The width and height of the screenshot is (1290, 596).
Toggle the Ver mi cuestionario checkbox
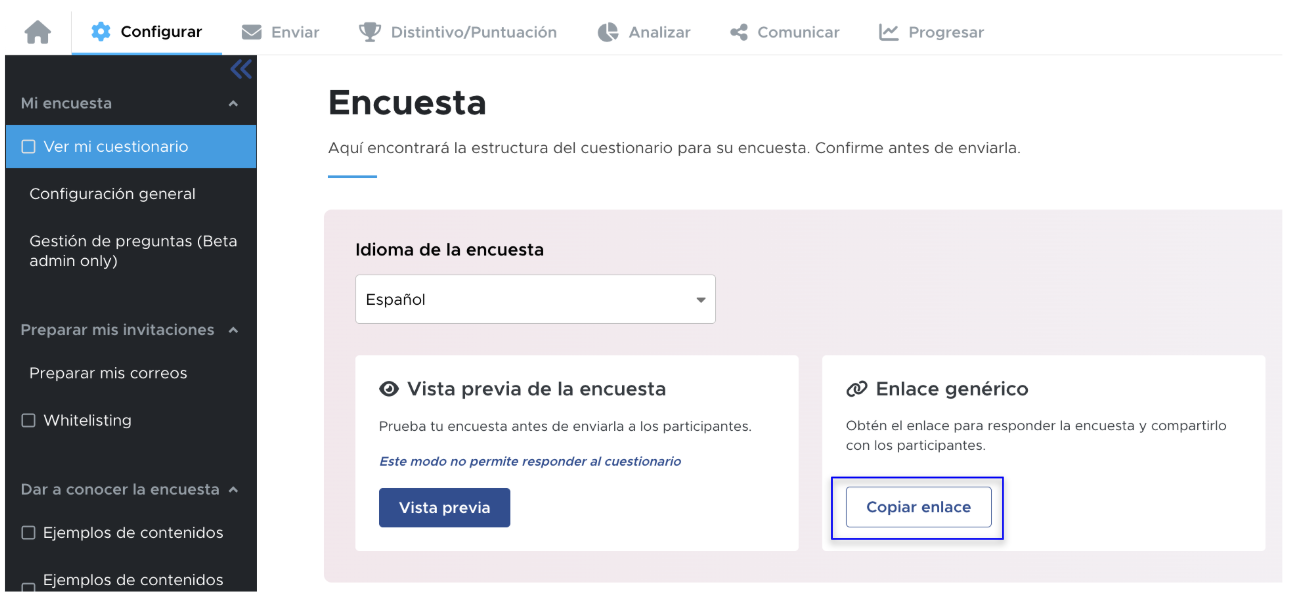point(29,147)
